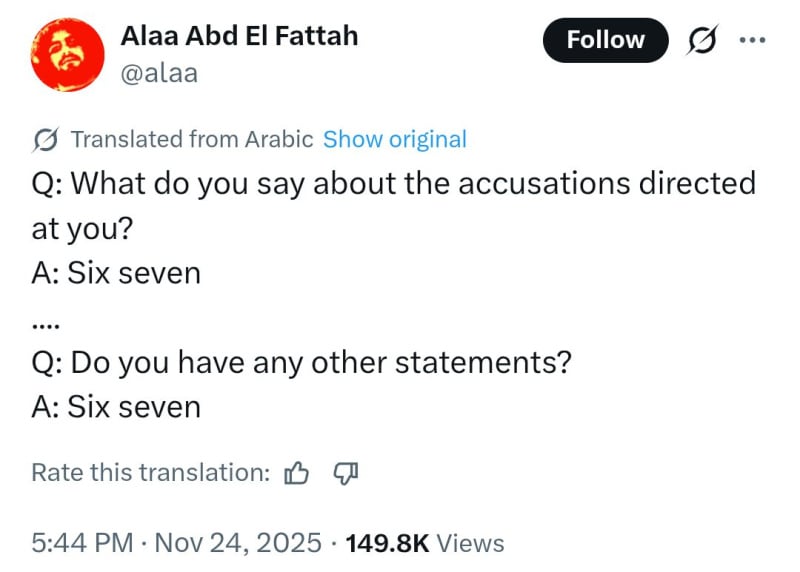
Task: Click the Nov 24, 2025 date
Action: (238, 542)
